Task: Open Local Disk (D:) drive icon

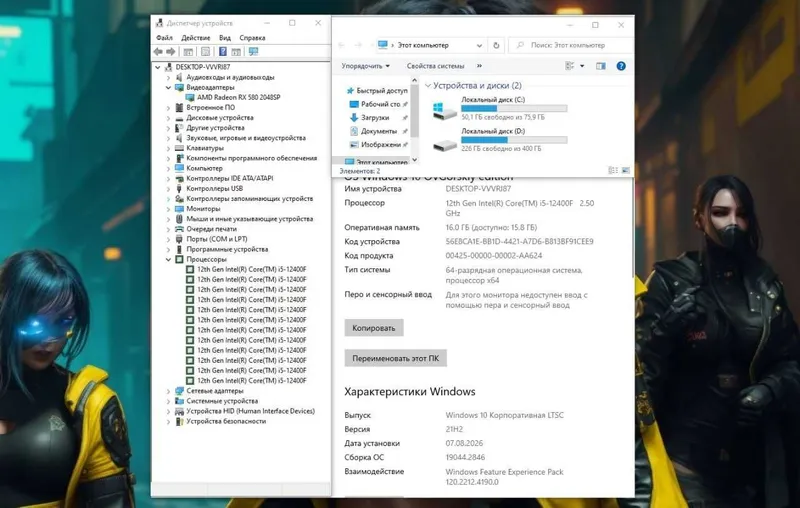Action: (x=444, y=145)
